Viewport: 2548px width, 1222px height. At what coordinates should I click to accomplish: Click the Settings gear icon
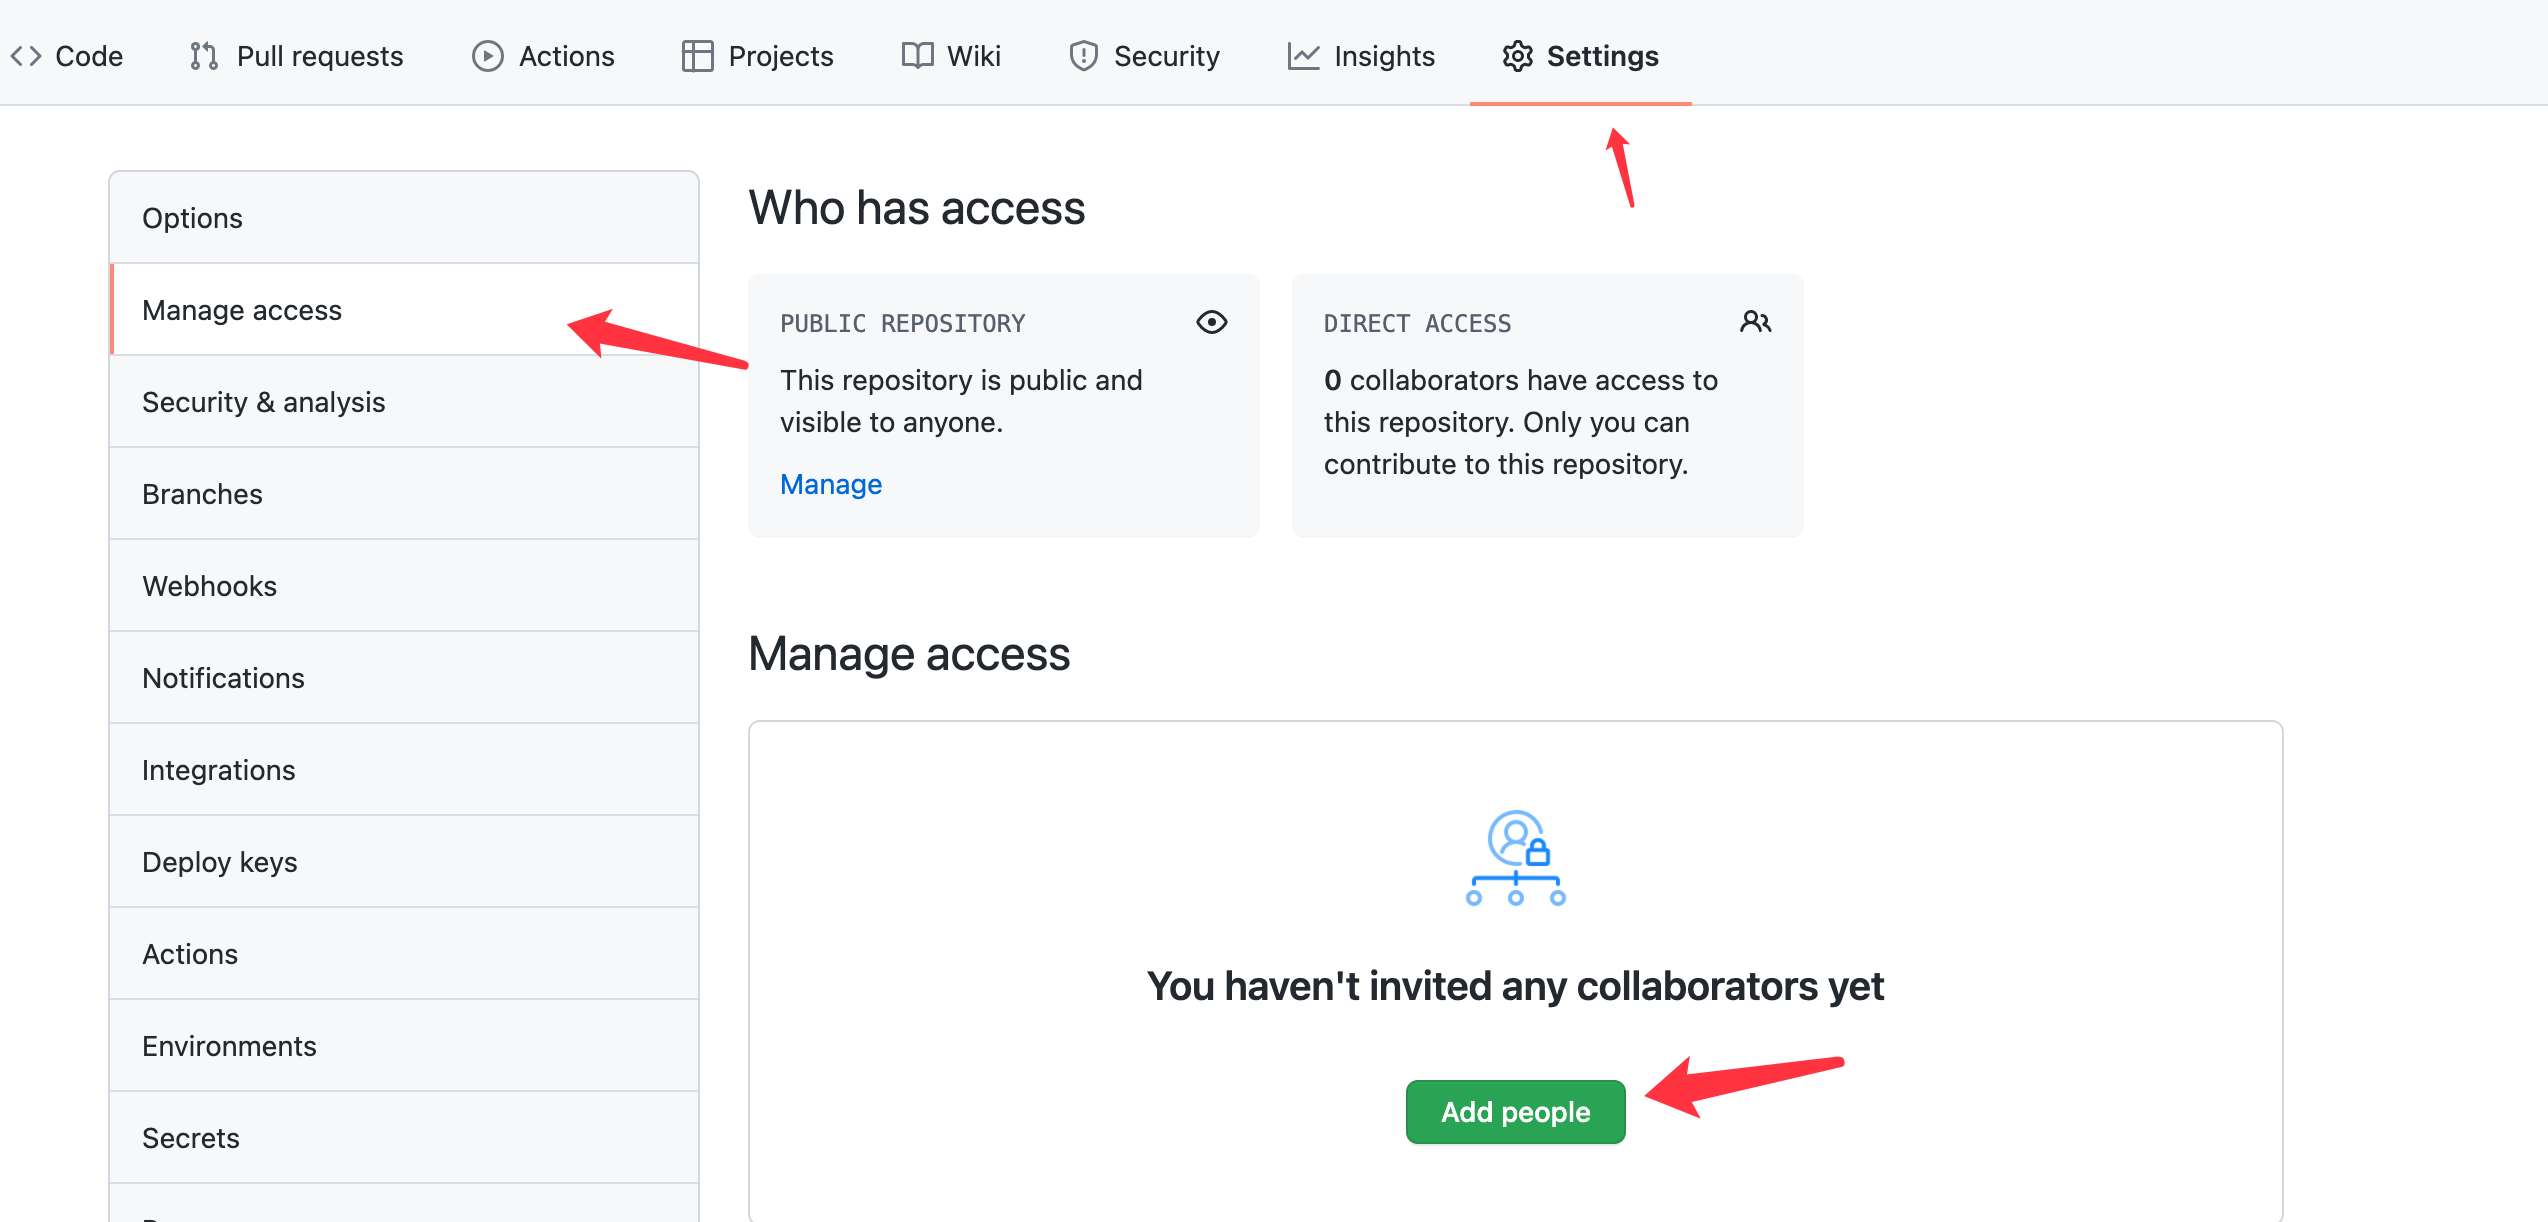[1517, 56]
